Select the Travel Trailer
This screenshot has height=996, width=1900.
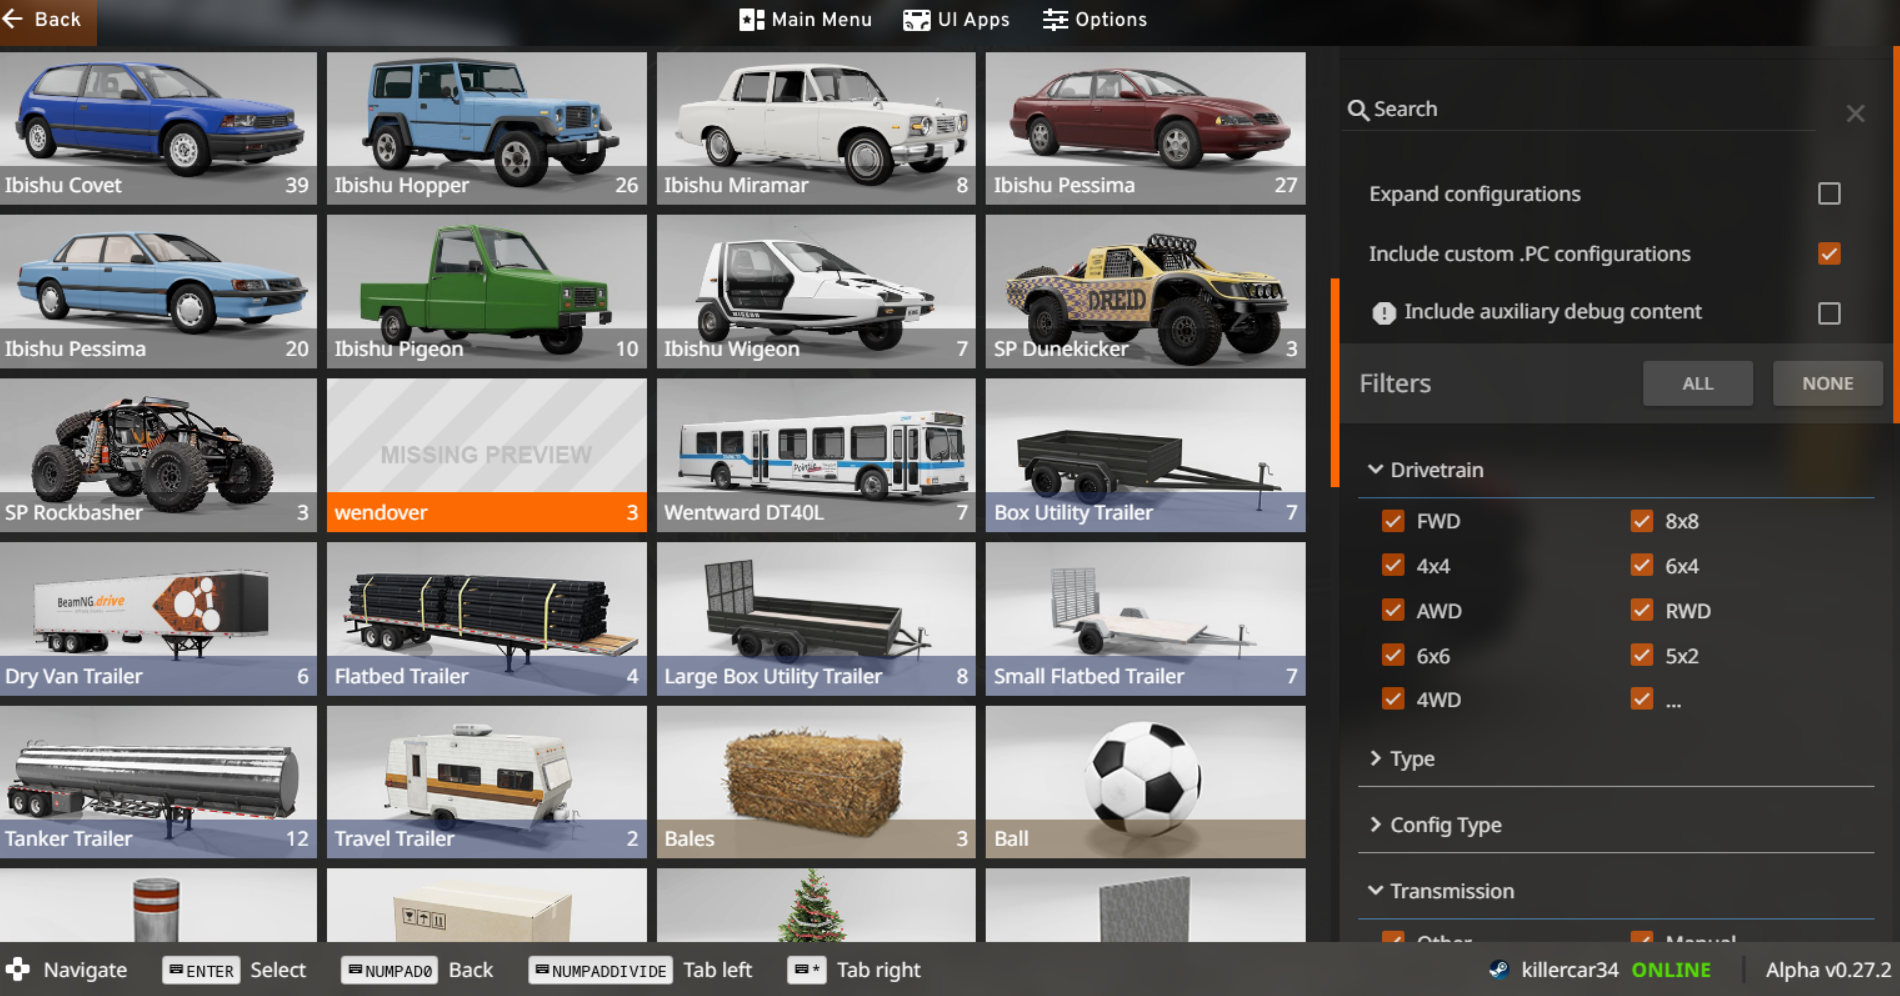pos(486,782)
